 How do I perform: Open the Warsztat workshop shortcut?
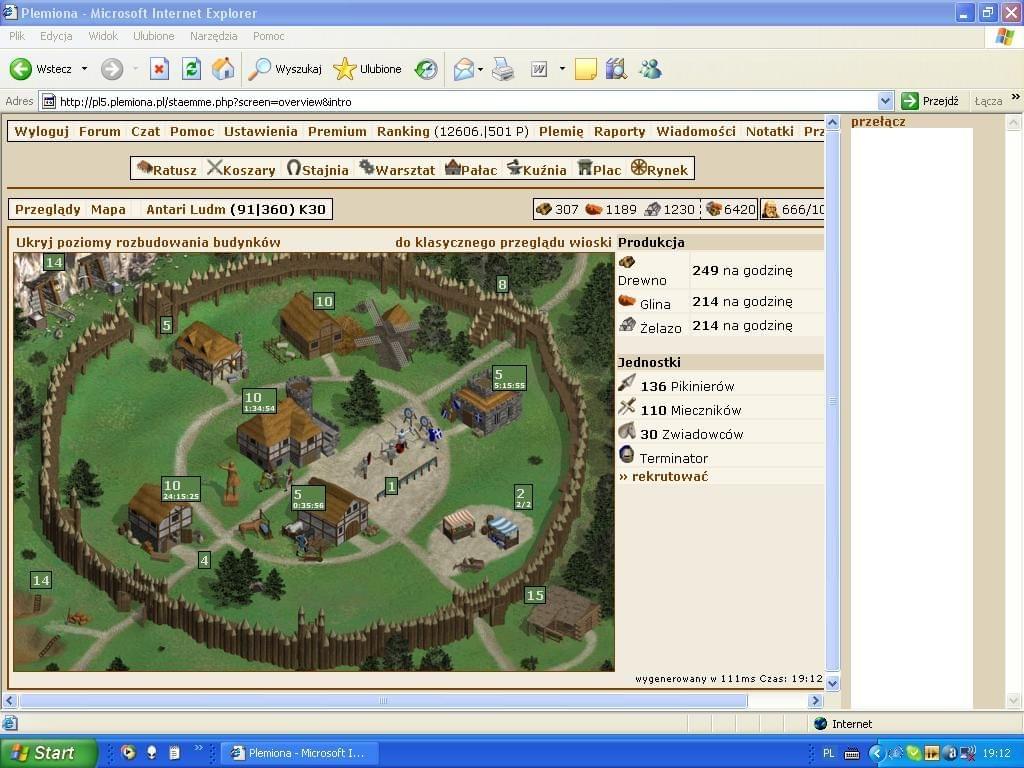coord(397,169)
